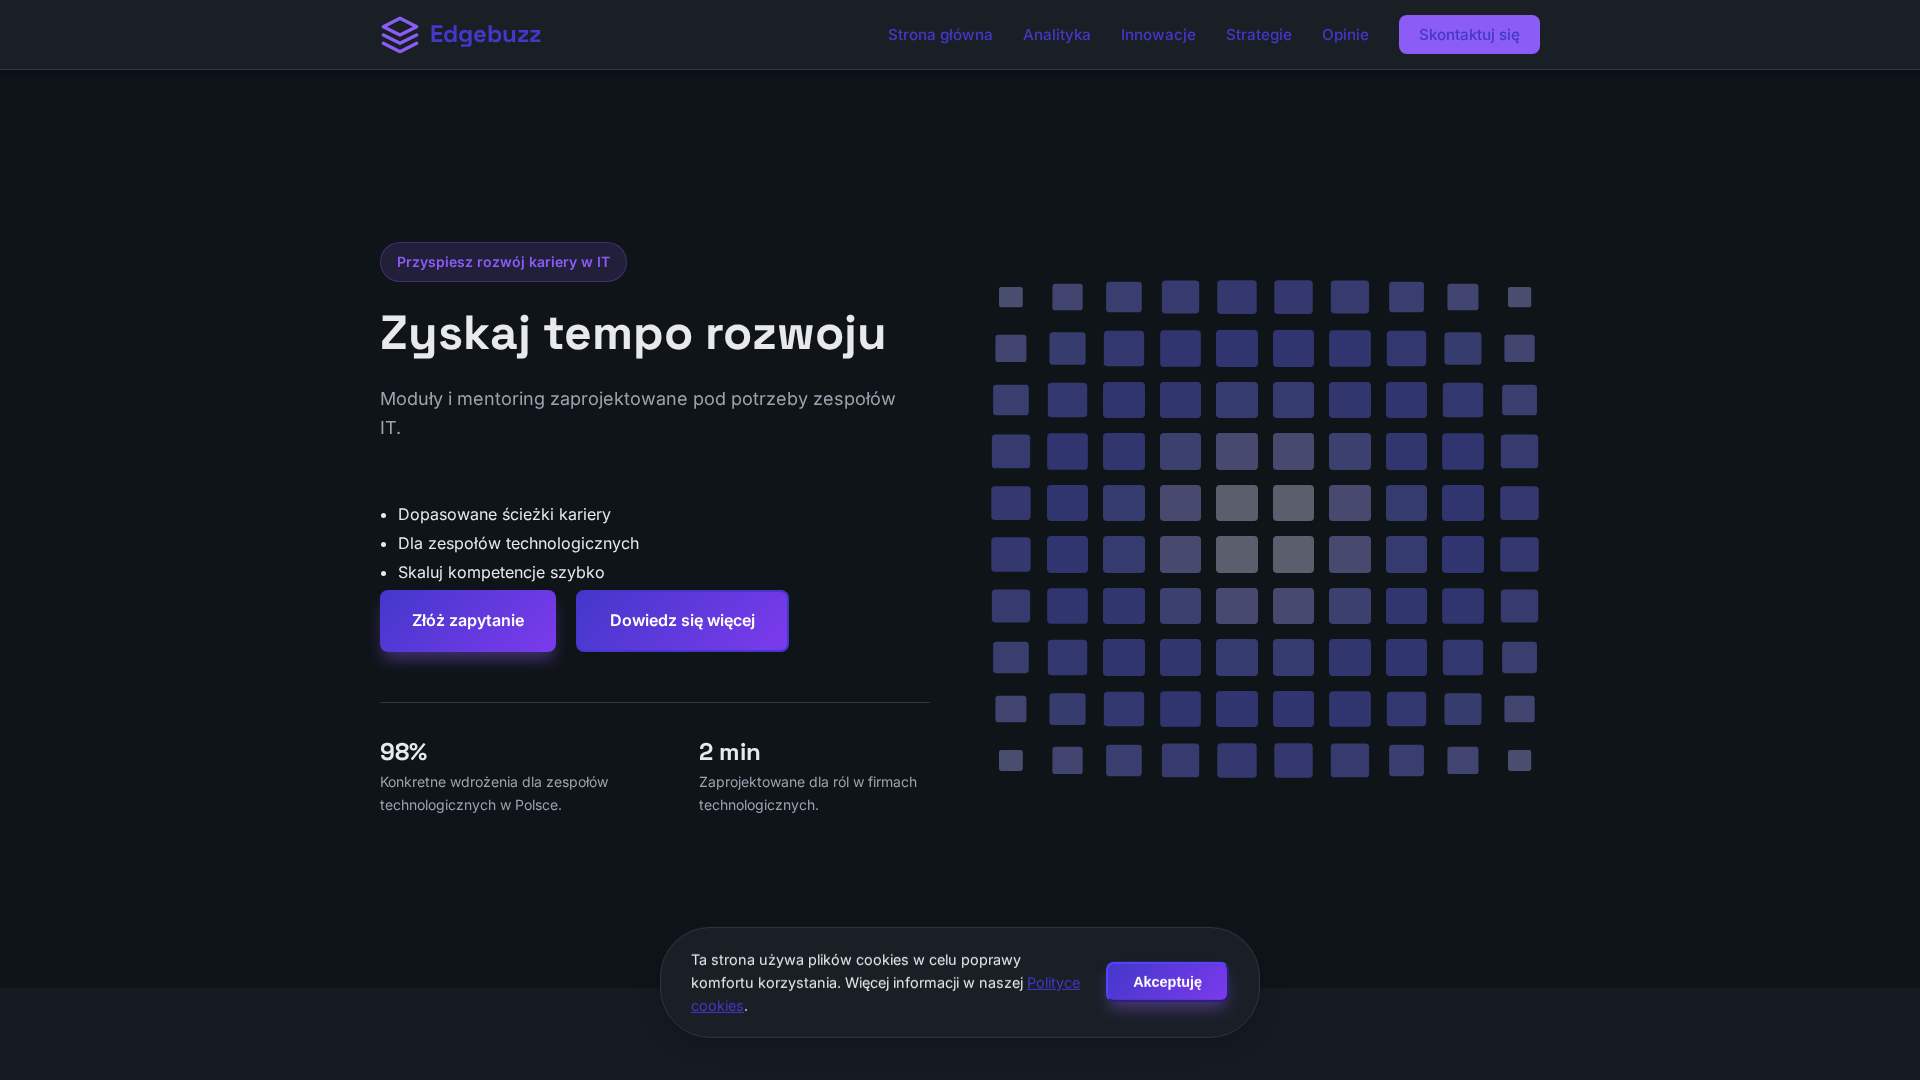Click the list item 'Dla zespołów technologicznych'

[518, 543]
